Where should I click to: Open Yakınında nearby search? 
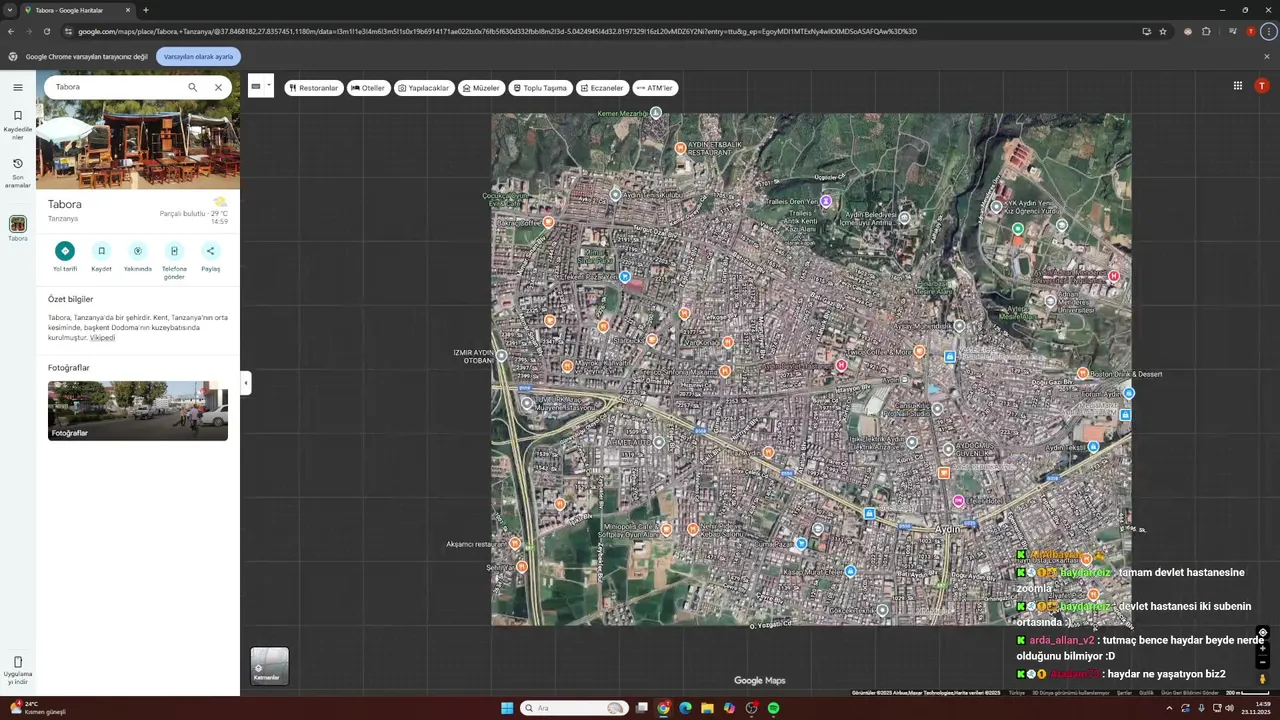click(138, 251)
